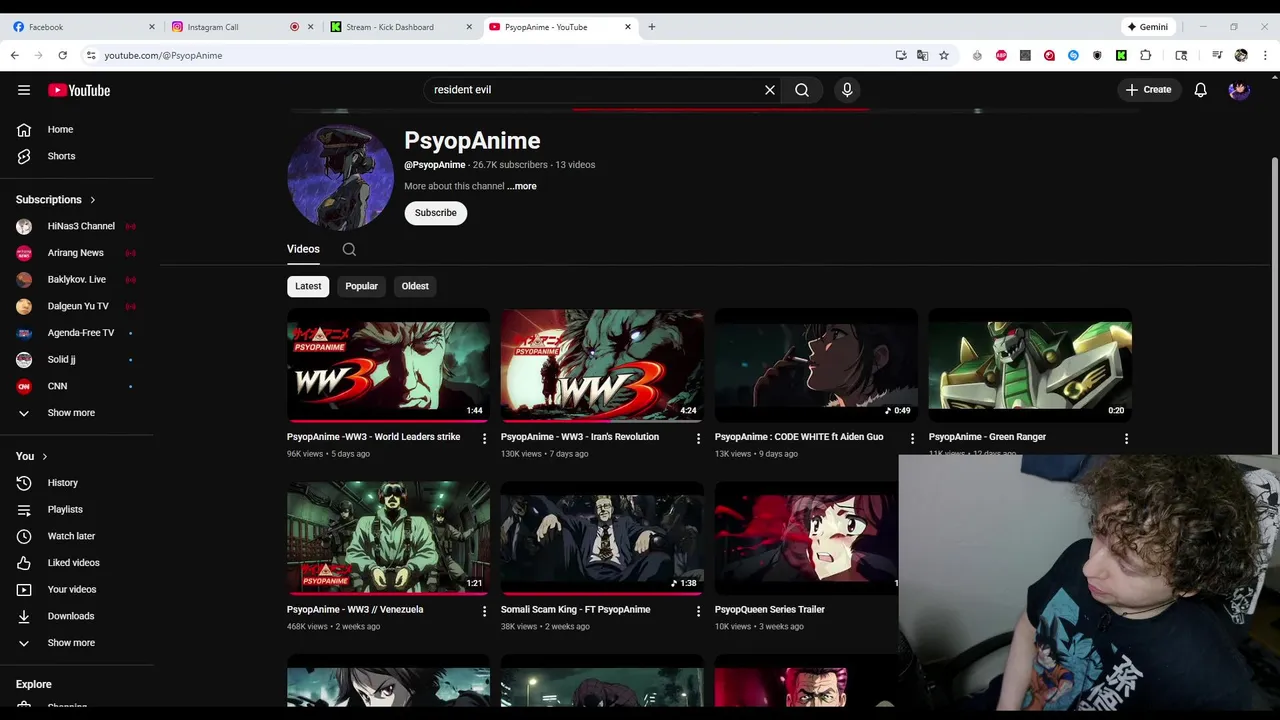Open options for Somali Scam King video
Viewport: 1280px width, 720px height.
698,611
